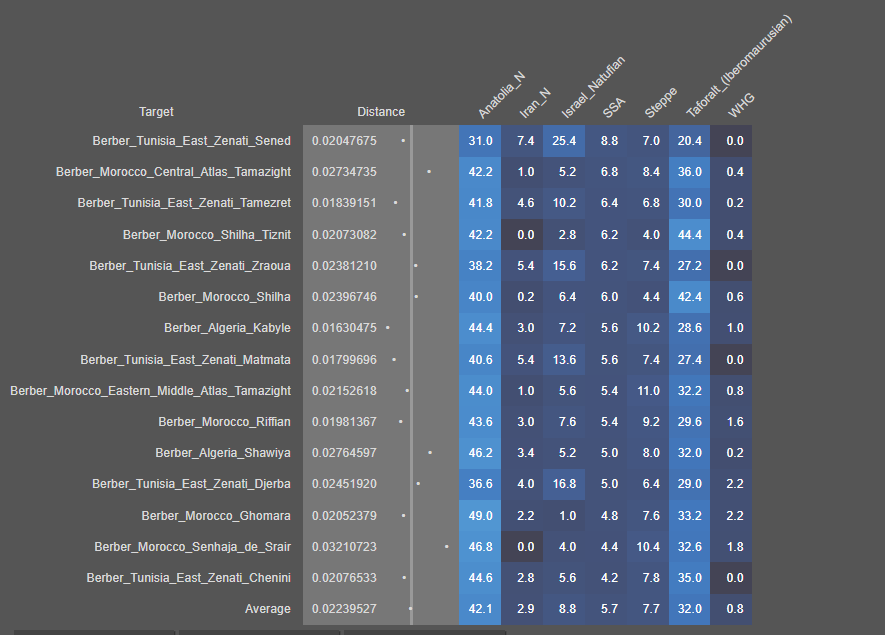
Task: Click the Israel_Natufian column header
Action: 592,88
